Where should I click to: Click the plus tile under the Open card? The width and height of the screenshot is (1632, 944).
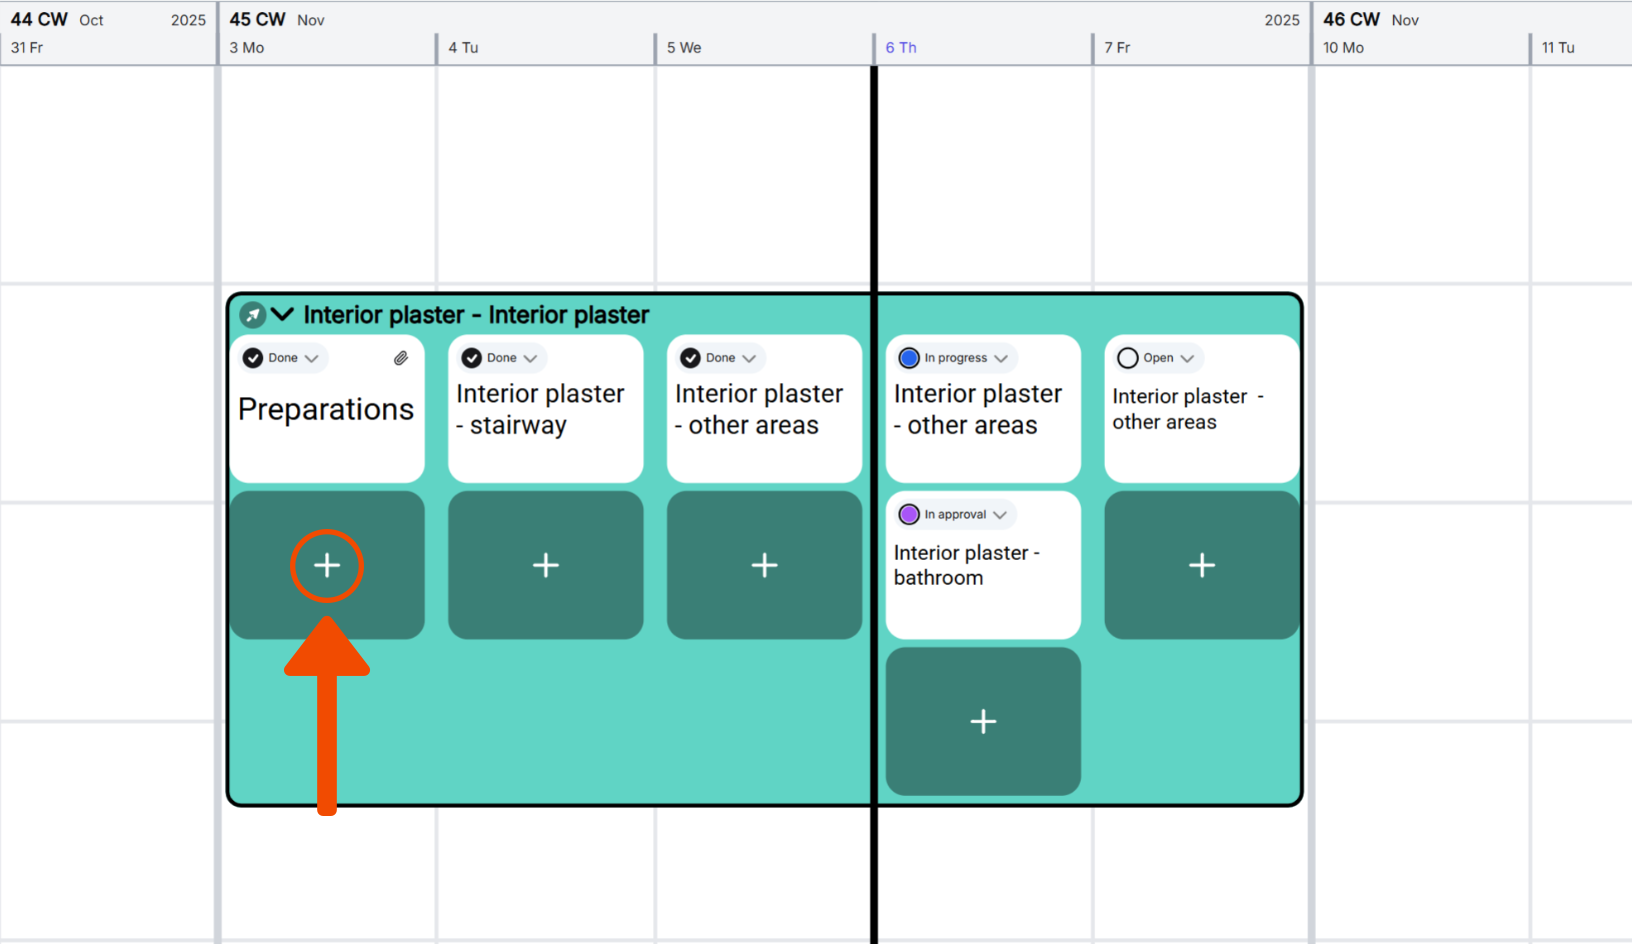click(1202, 566)
